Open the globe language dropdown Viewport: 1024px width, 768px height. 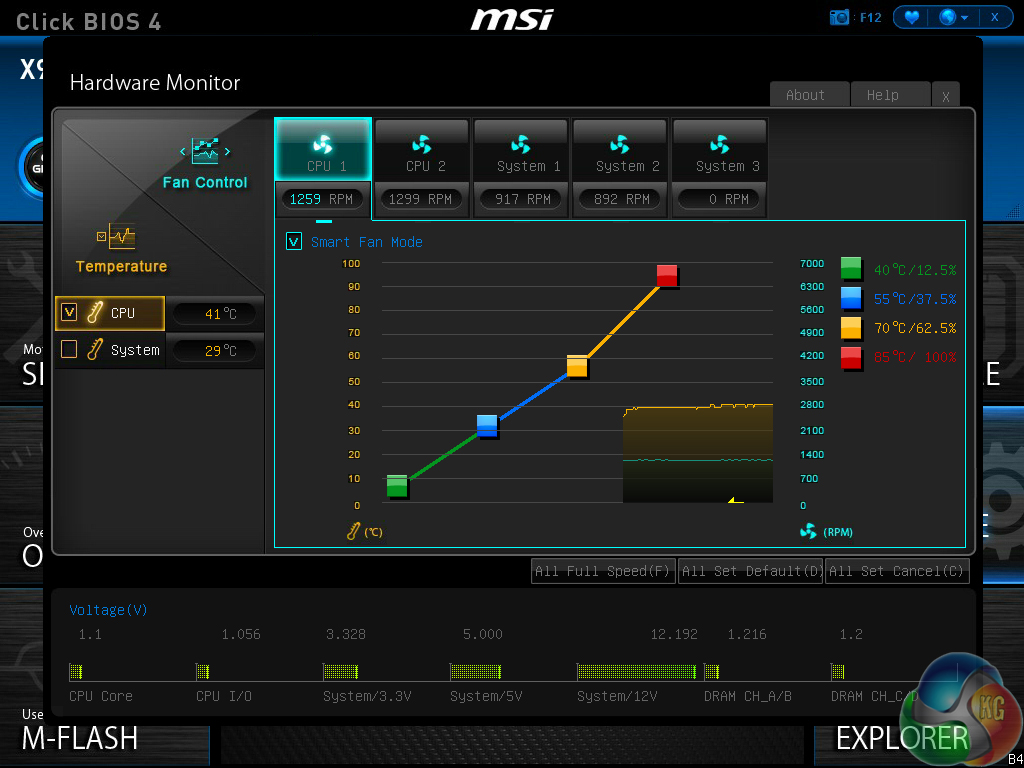point(953,18)
